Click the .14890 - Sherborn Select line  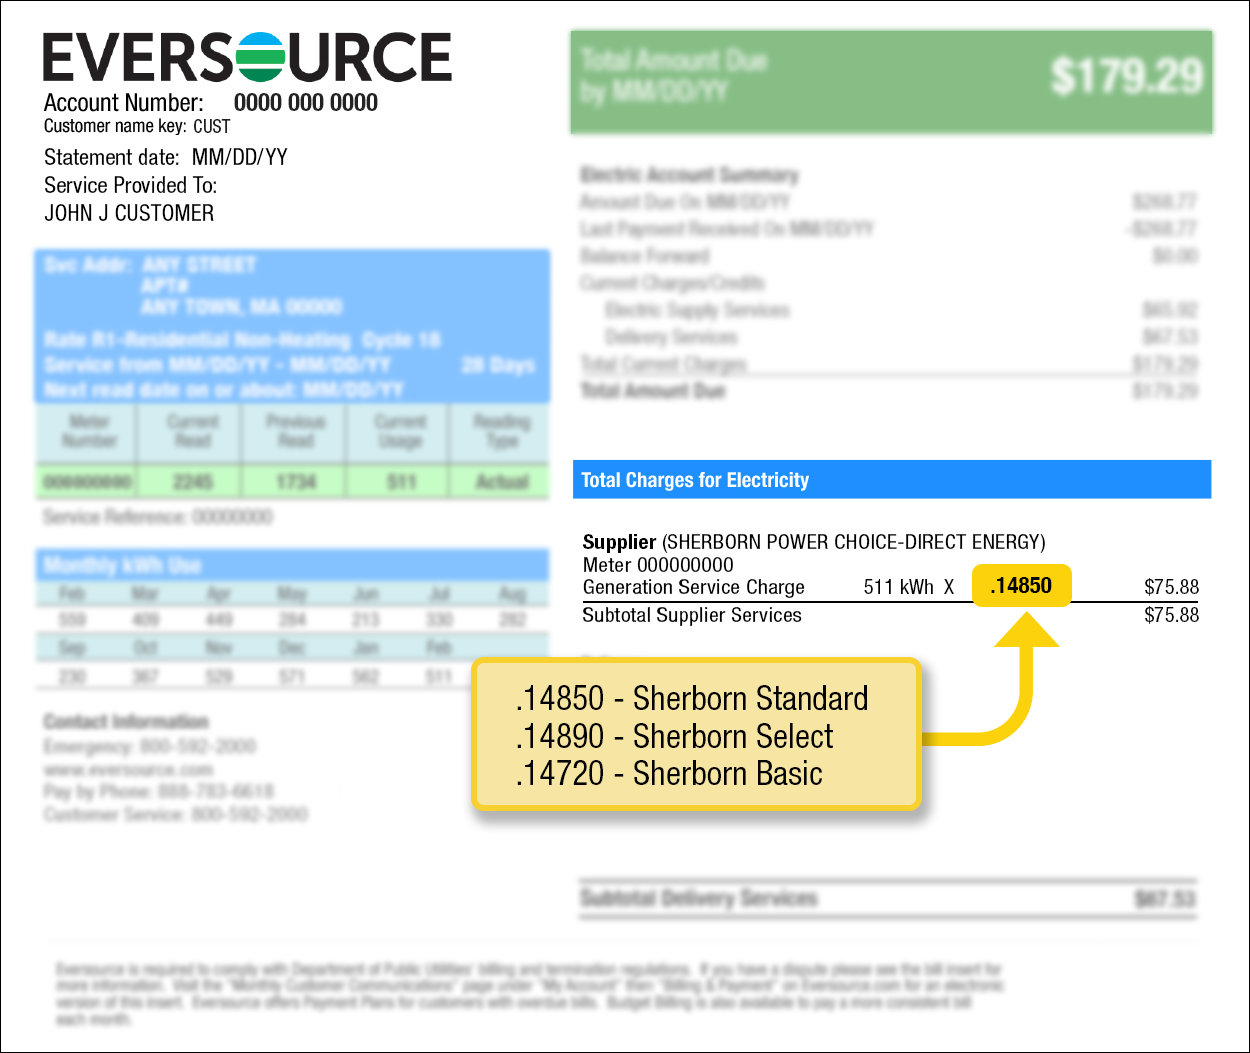click(674, 736)
